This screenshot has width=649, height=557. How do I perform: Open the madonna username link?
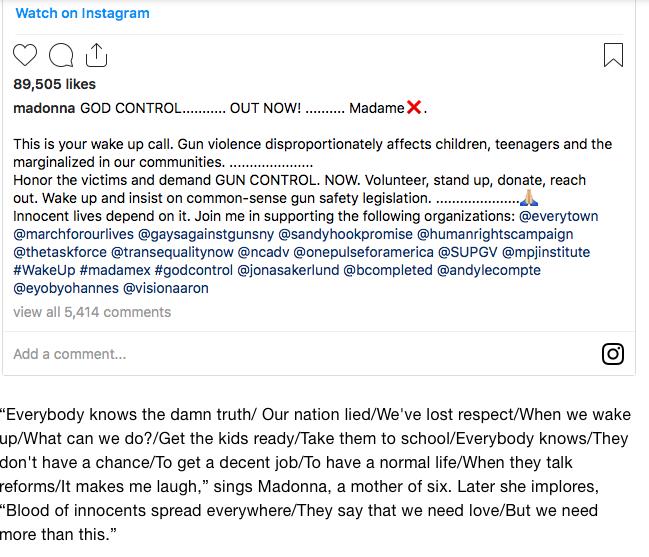[x=44, y=108]
